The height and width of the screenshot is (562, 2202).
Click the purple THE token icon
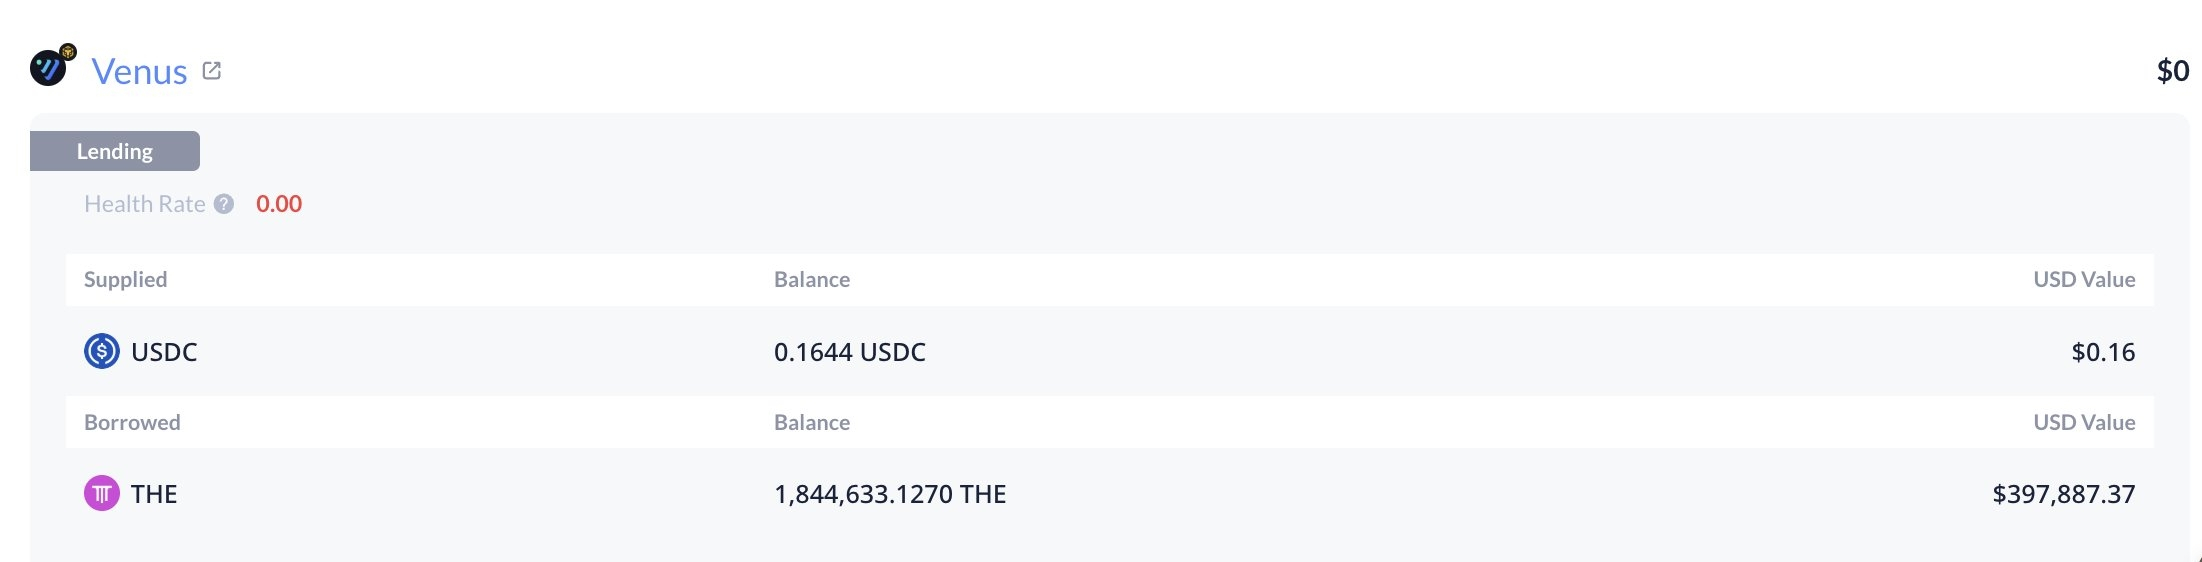click(101, 494)
